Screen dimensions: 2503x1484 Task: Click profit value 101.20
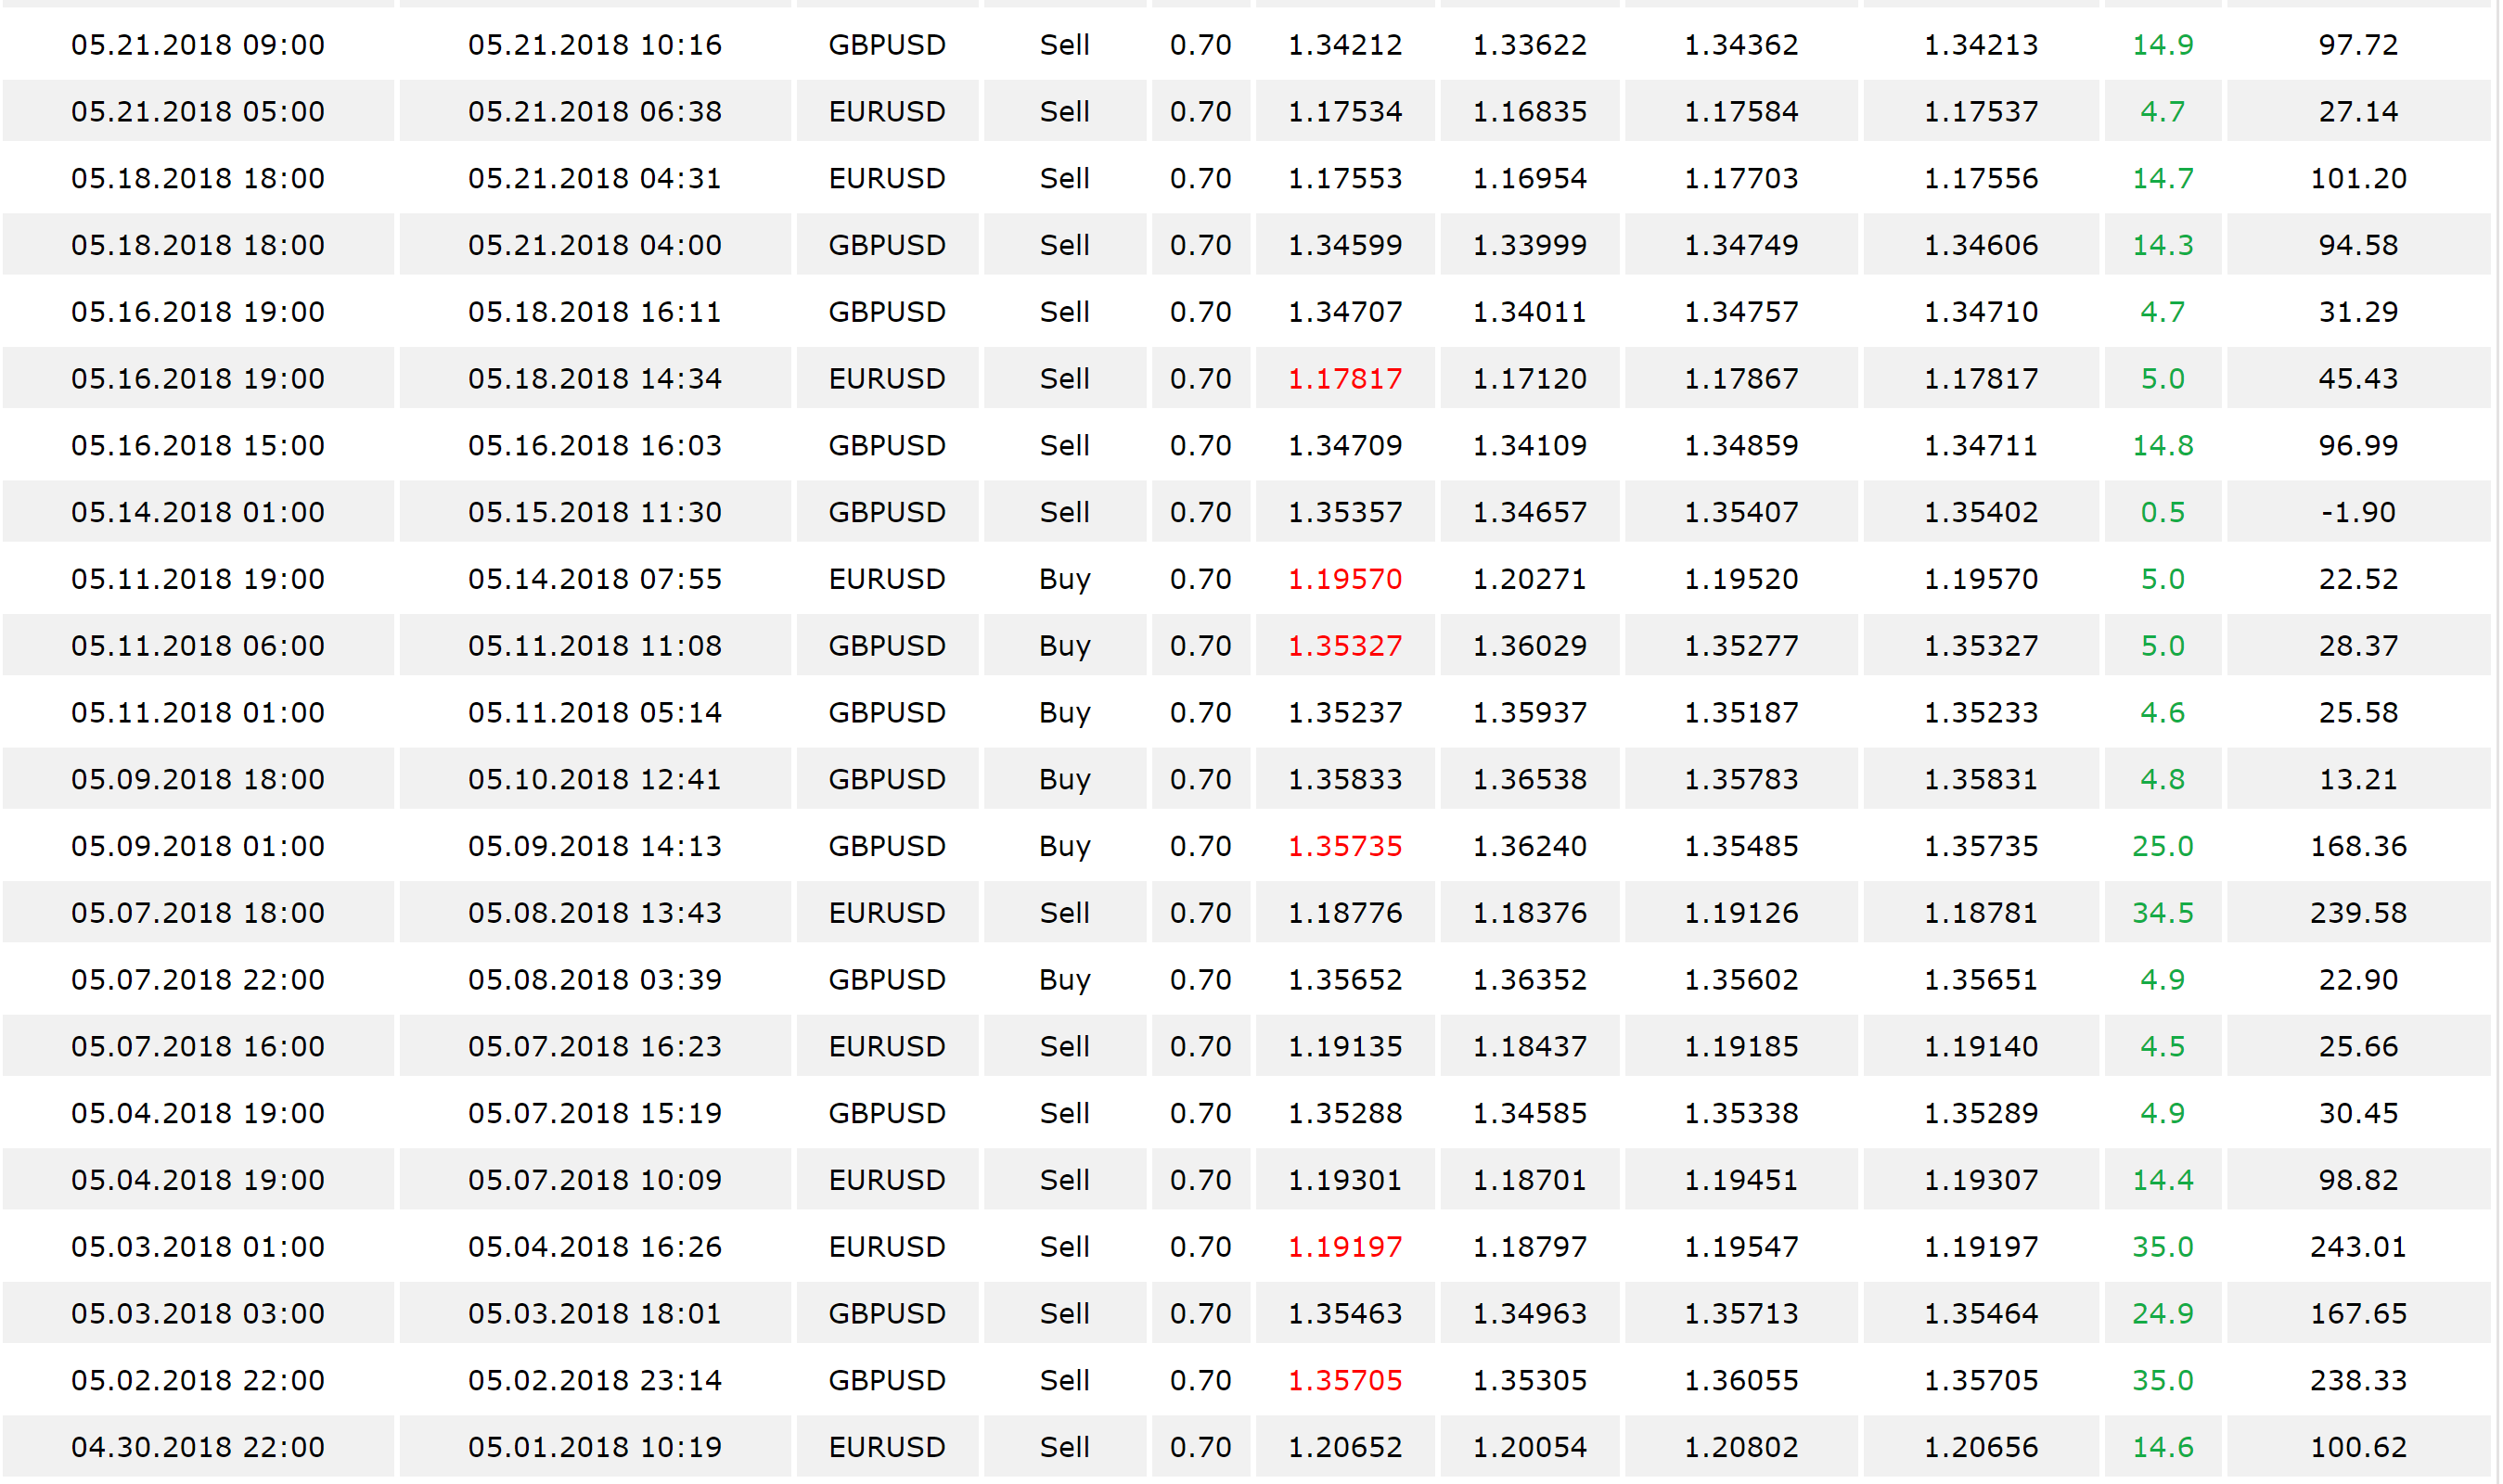click(2359, 179)
